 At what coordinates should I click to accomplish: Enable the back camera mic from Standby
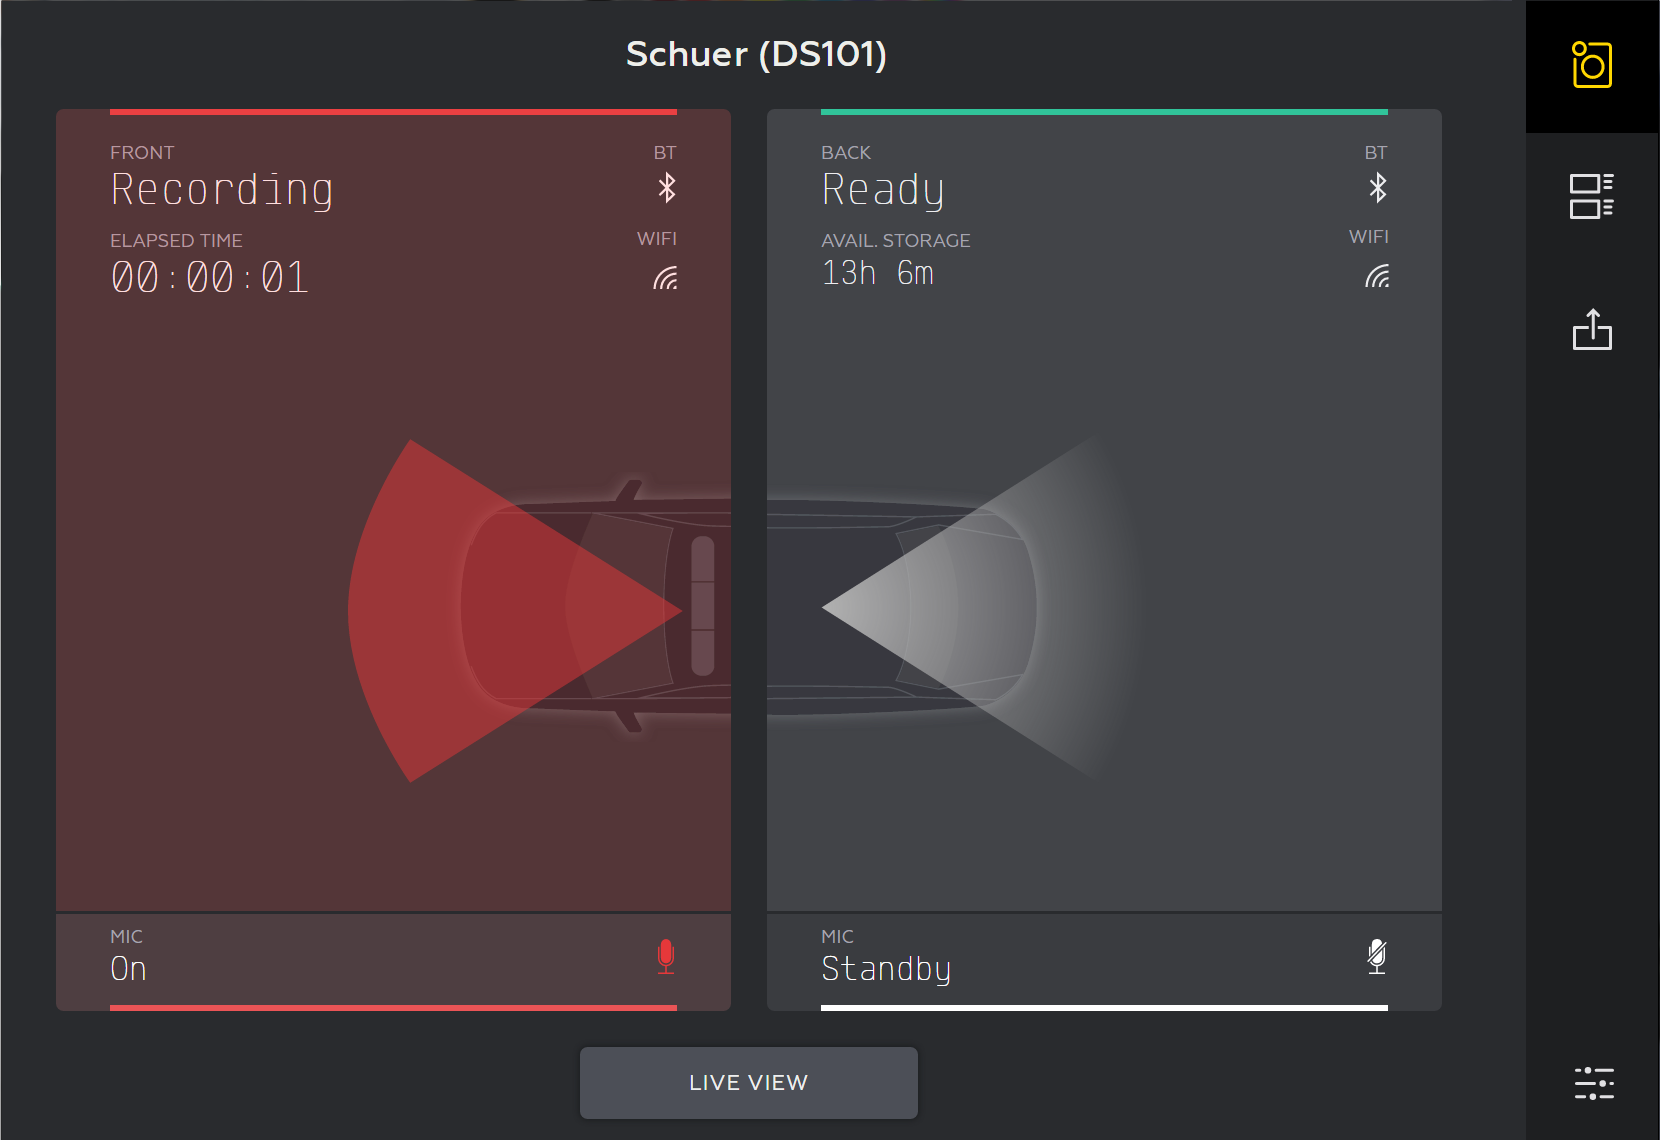coord(1377,957)
